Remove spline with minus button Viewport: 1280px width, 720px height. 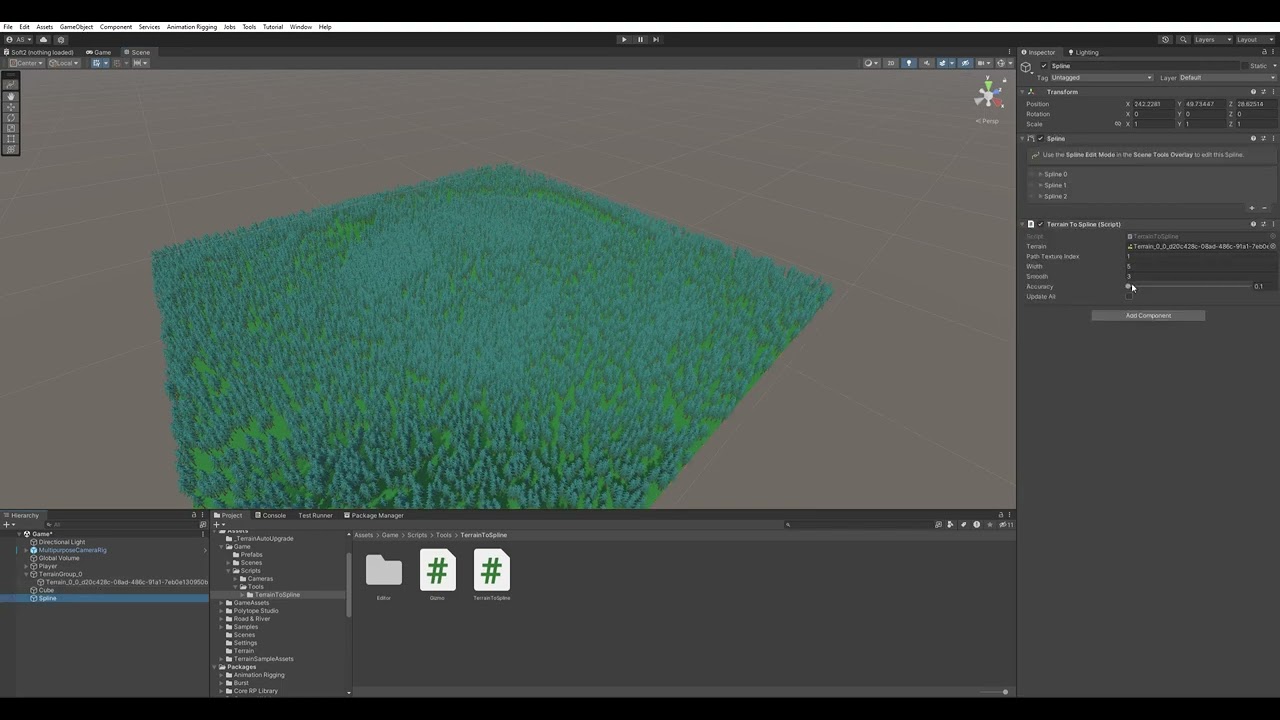[1264, 208]
